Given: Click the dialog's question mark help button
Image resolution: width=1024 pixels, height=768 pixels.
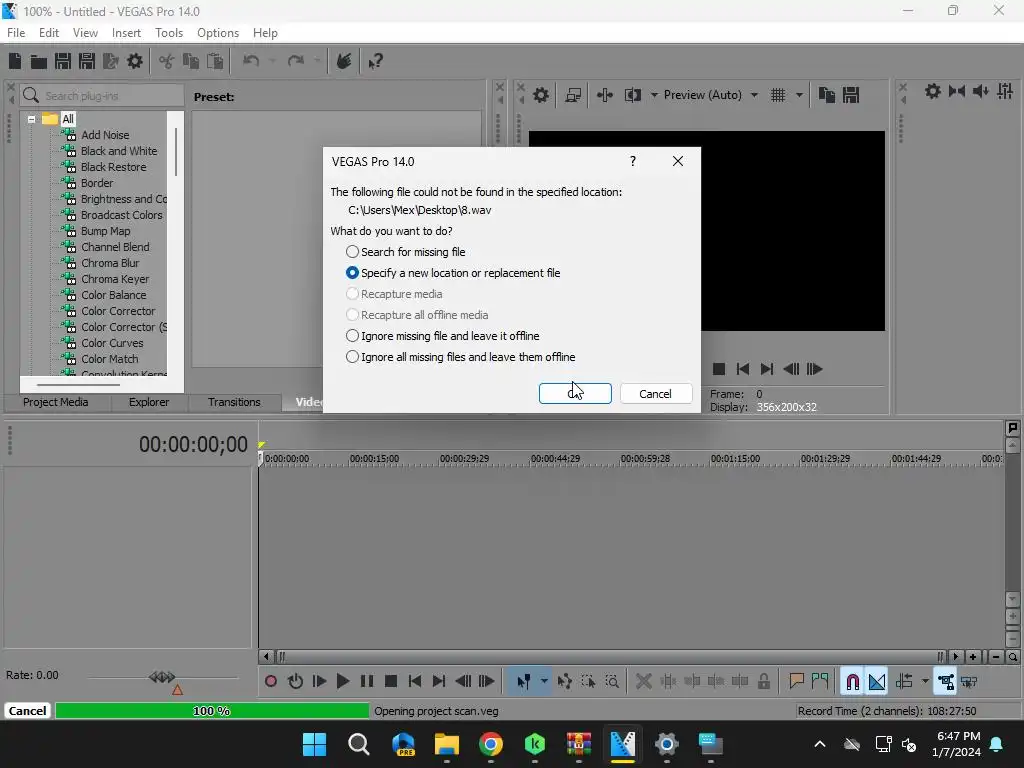Looking at the screenshot, I should pos(633,161).
